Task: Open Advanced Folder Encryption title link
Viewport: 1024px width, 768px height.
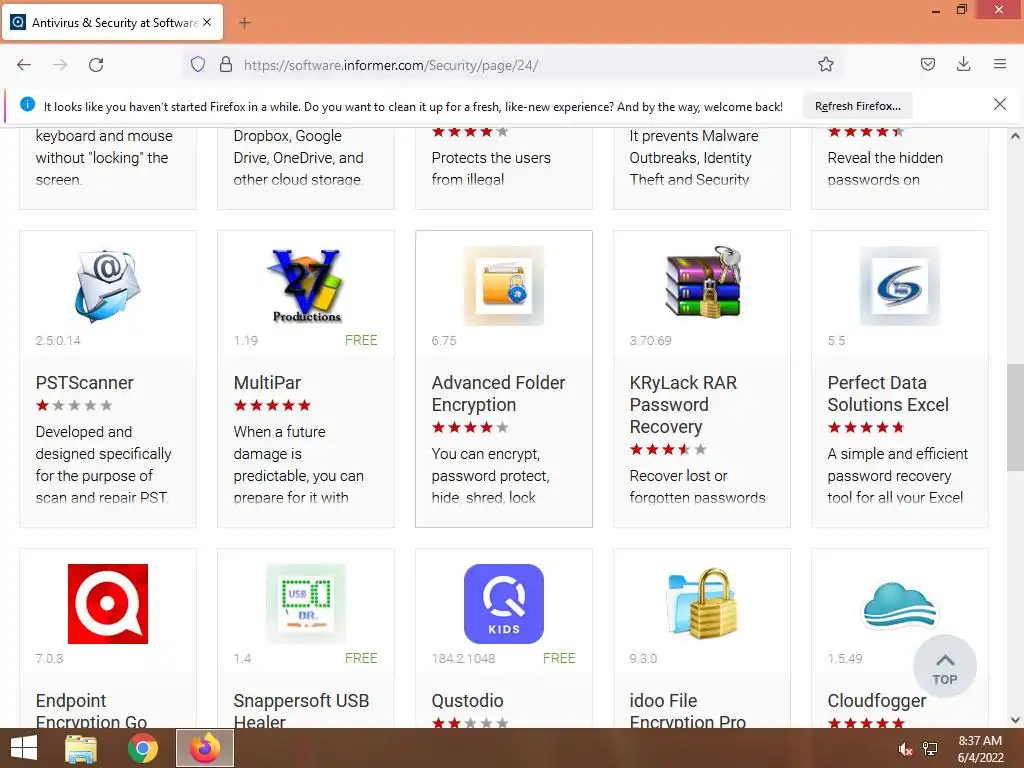Action: pos(498,394)
